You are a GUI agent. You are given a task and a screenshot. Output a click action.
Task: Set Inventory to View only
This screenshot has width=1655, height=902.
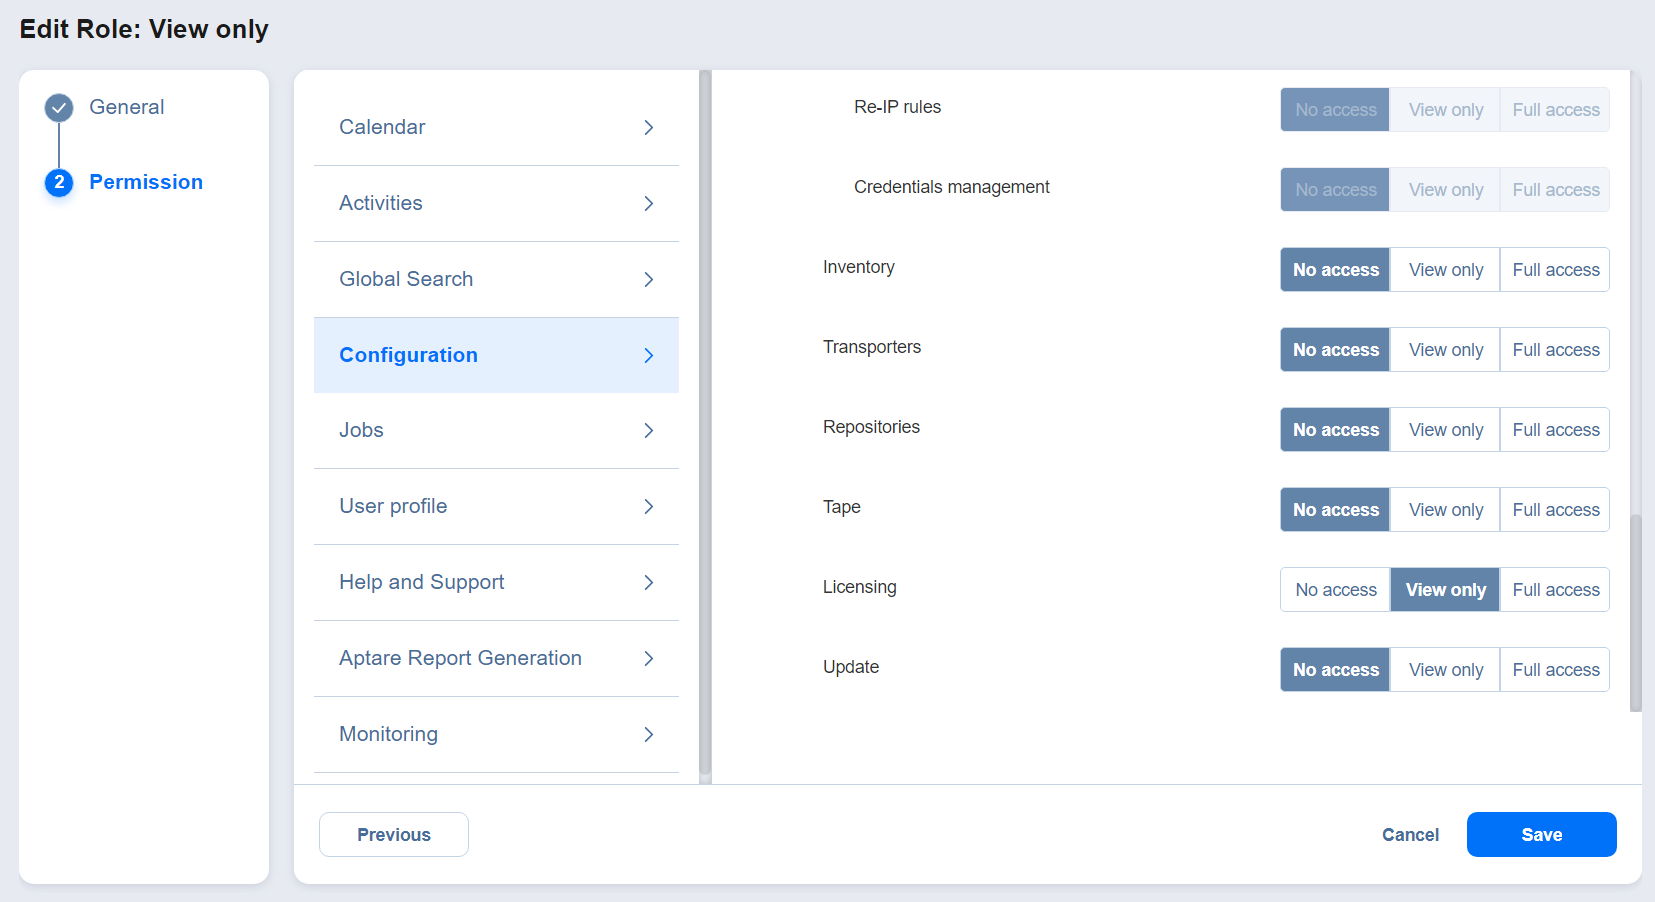pyautogui.click(x=1445, y=270)
